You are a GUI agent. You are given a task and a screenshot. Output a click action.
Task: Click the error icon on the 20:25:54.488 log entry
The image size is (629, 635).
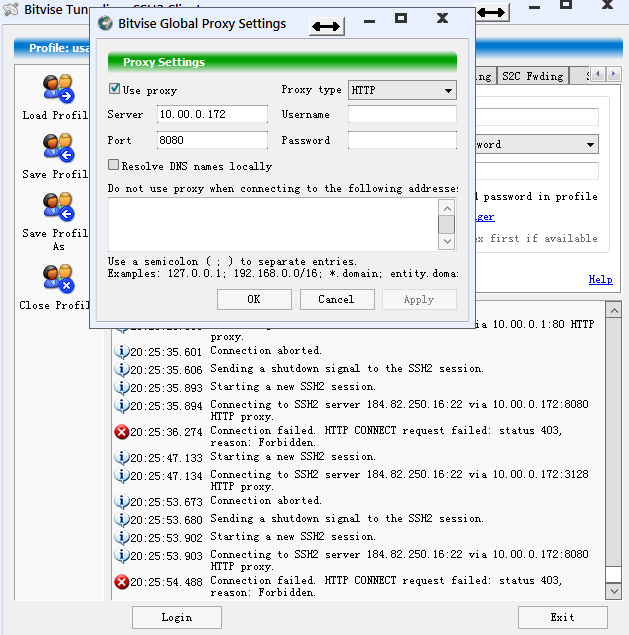122,582
